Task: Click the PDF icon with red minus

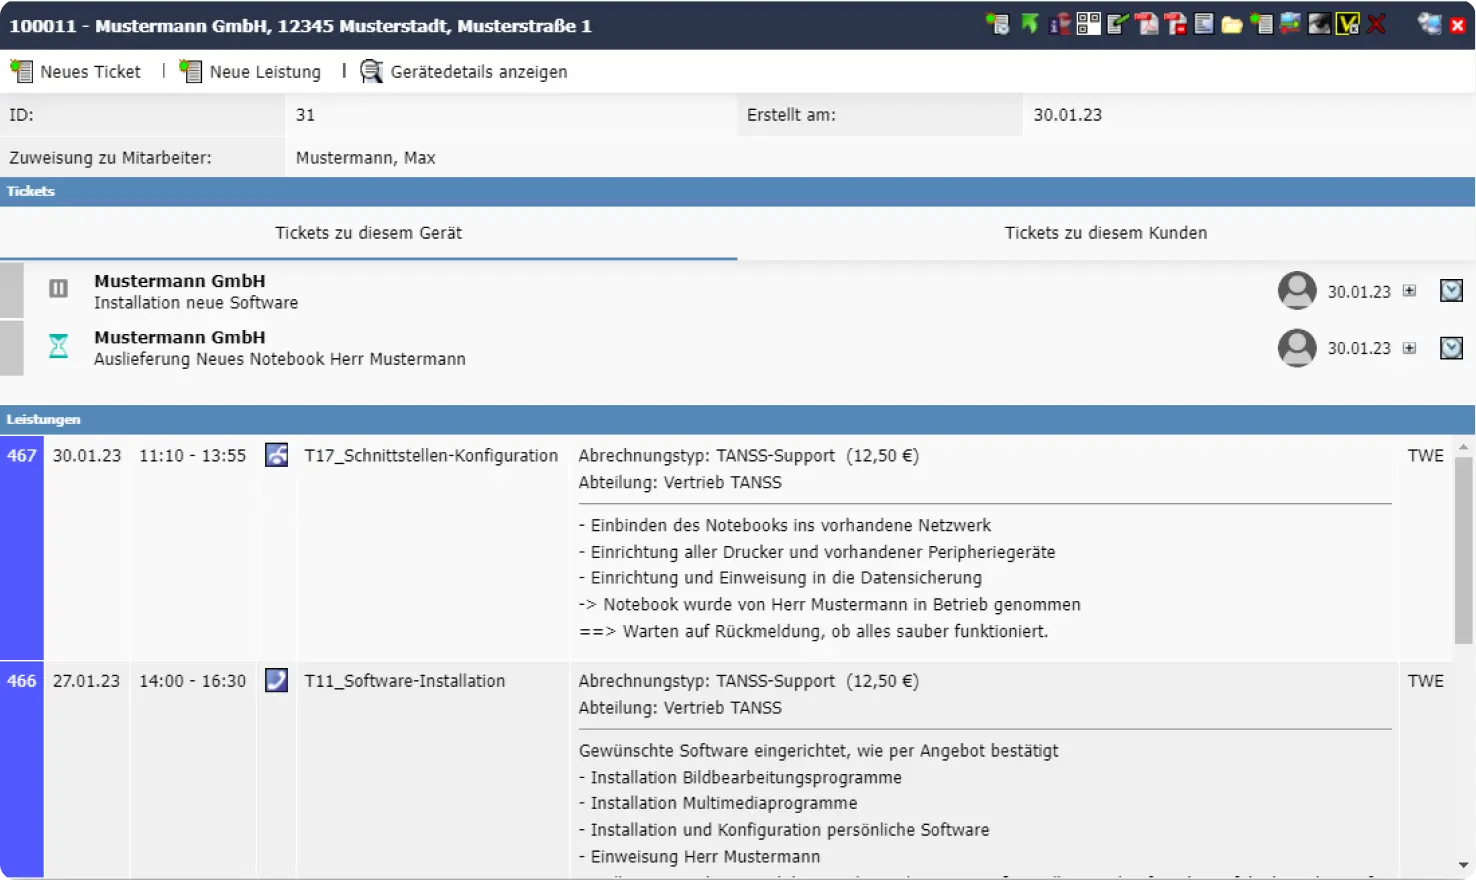Action: coord(1175,24)
